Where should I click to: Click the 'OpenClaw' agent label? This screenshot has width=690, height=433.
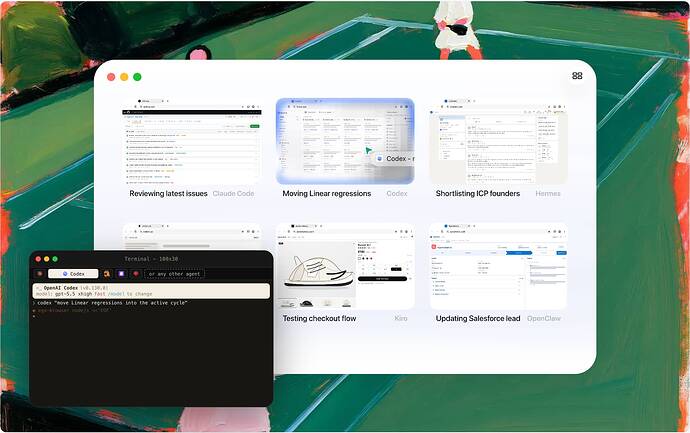click(544, 318)
